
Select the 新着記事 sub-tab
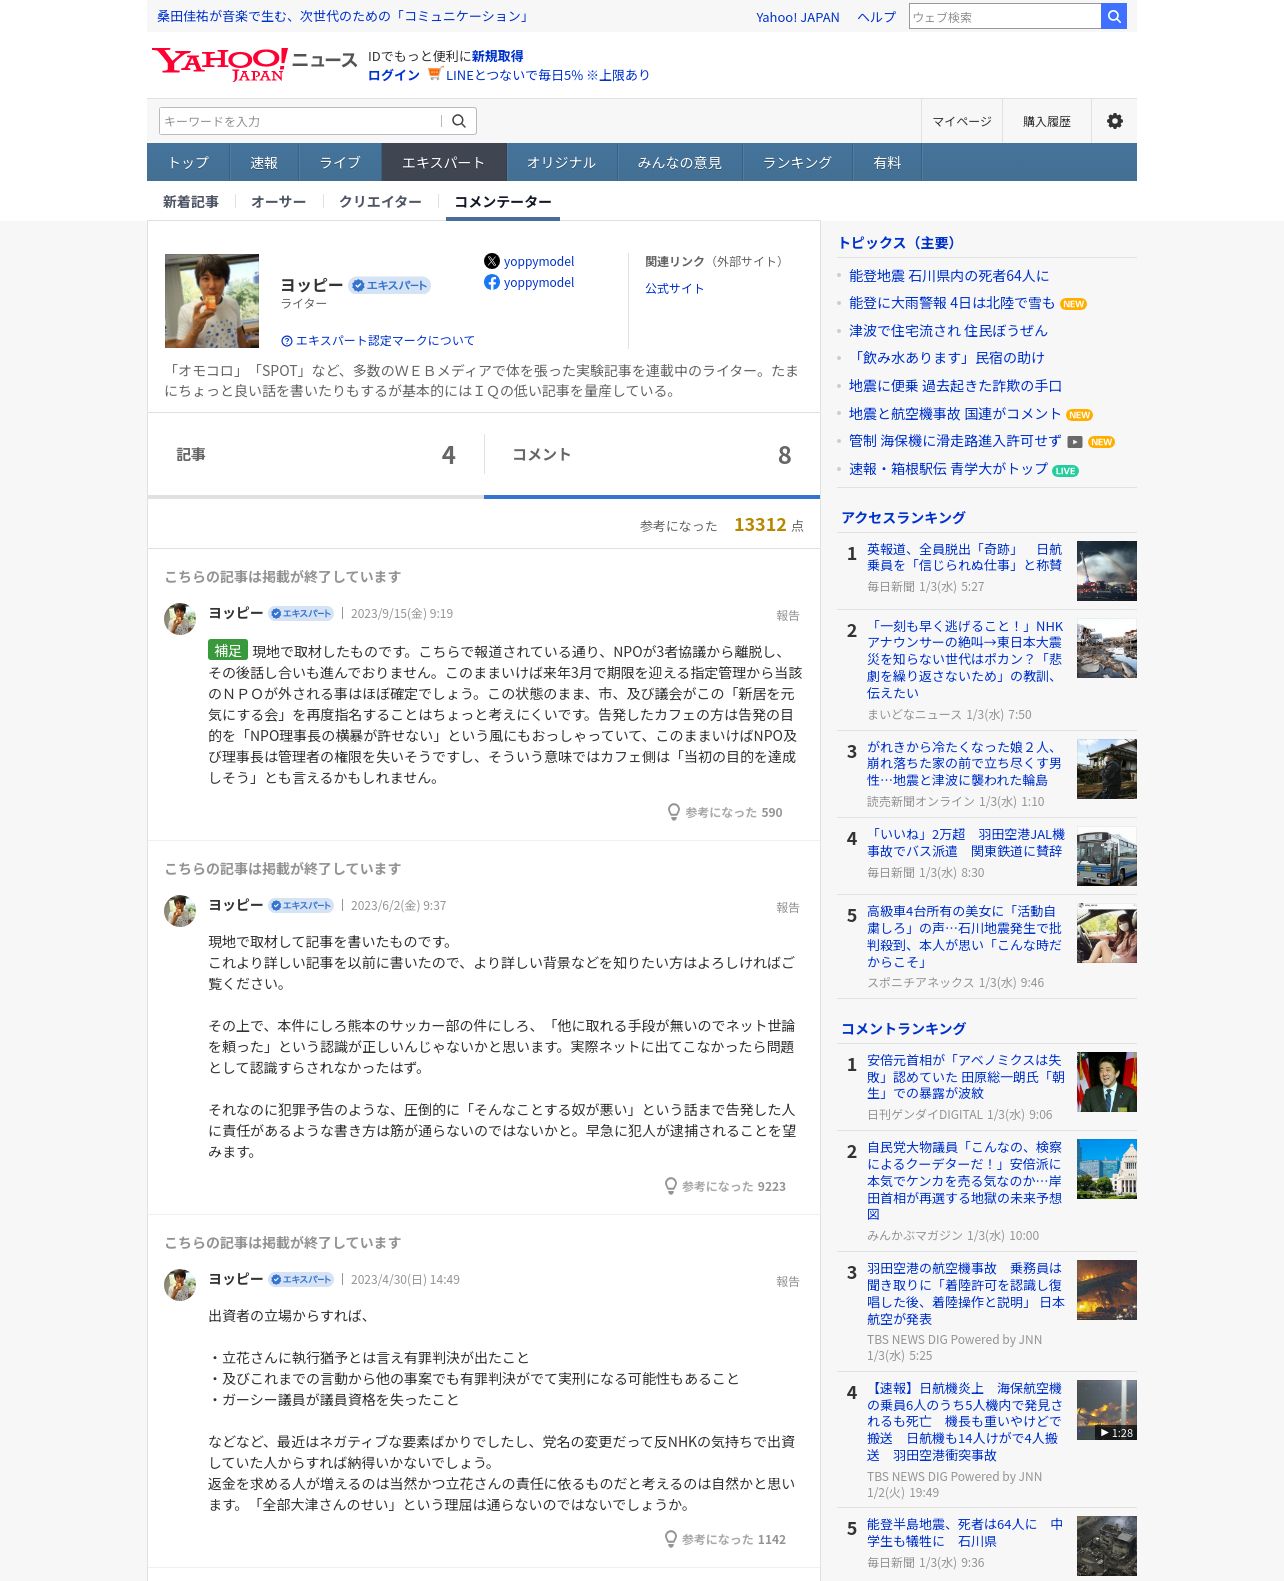191,202
